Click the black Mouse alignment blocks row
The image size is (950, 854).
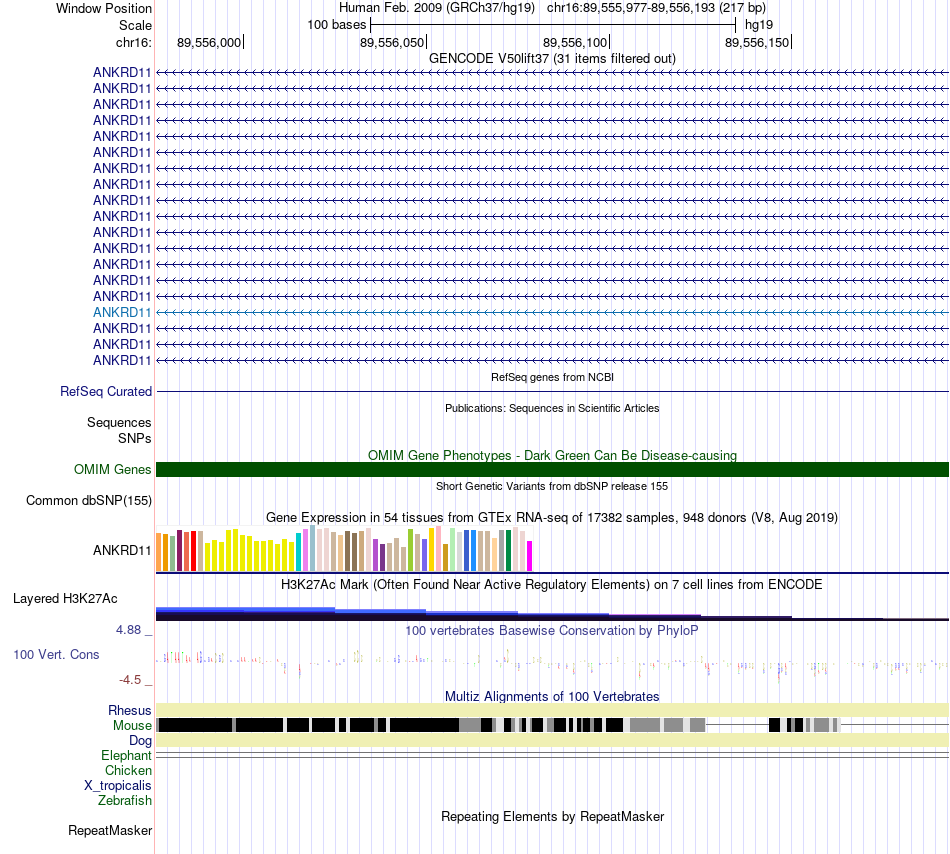click(x=553, y=725)
